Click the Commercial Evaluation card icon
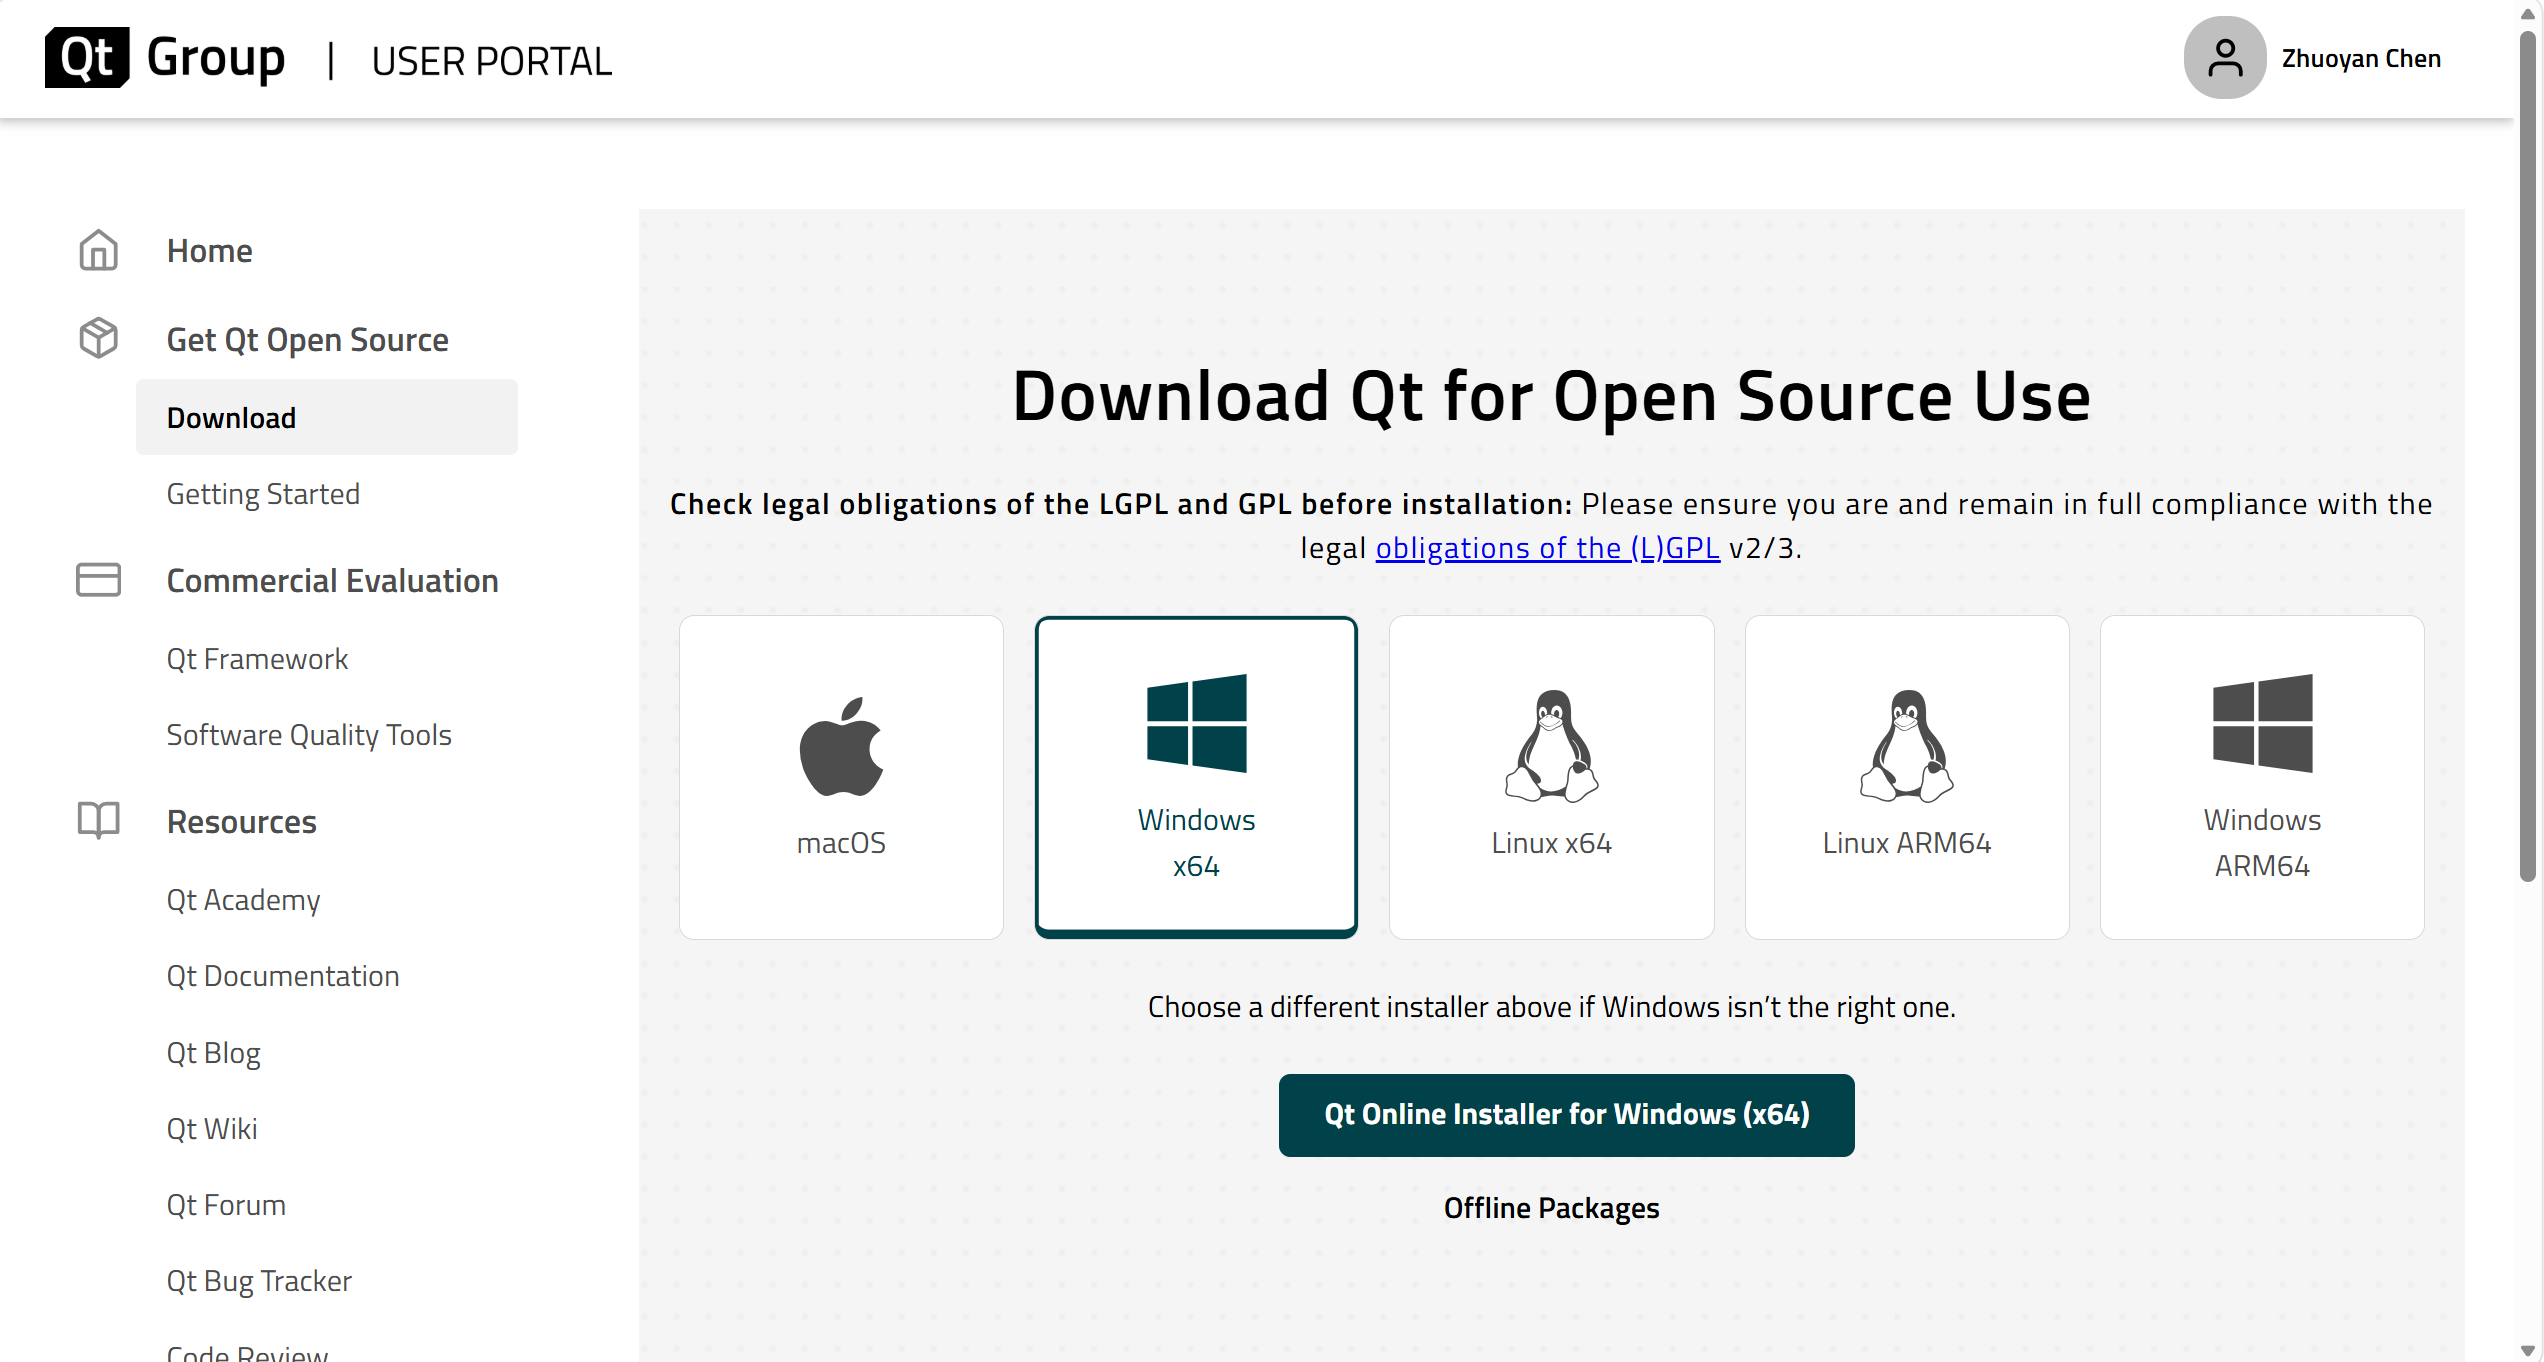Viewport: 2544px width, 1362px height. (x=98, y=580)
